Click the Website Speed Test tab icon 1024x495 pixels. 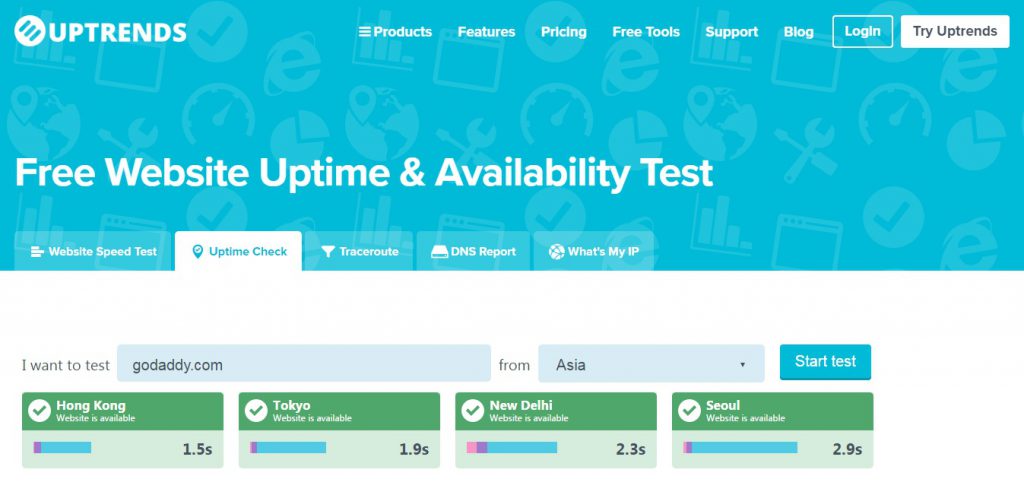(x=38, y=251)
